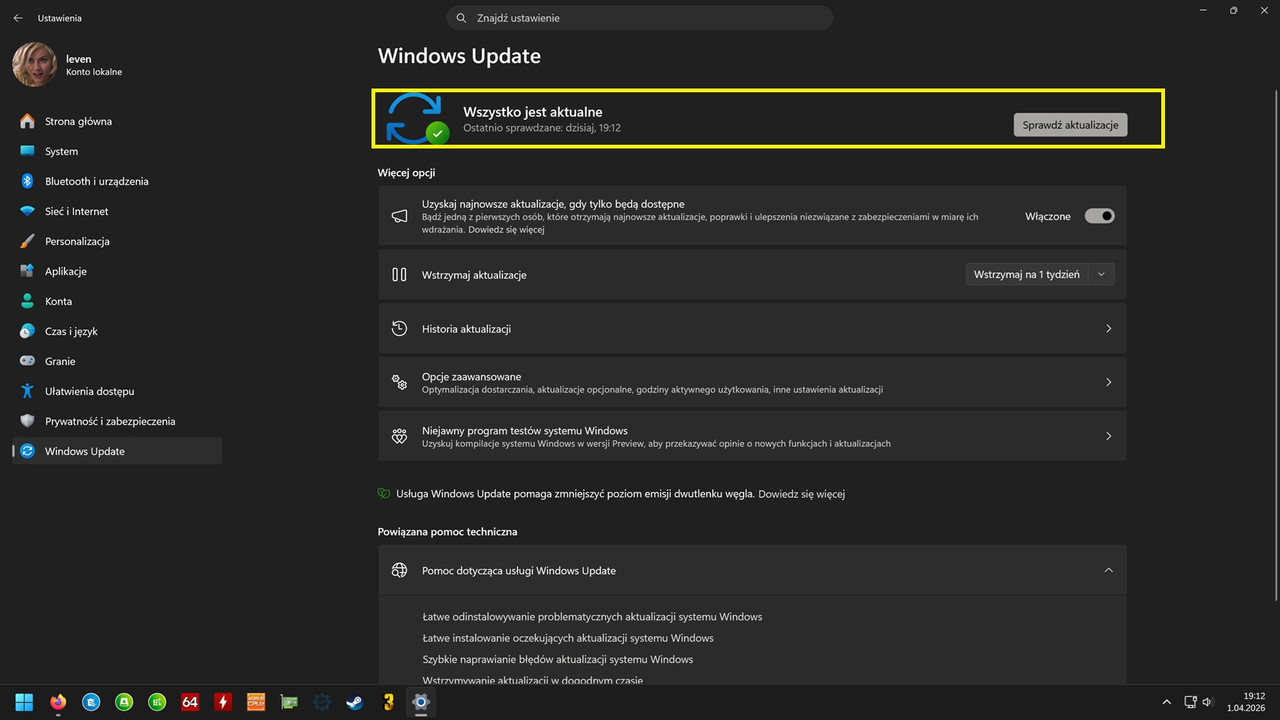
Task: Select System in the sidebar
Action: click(x=117, y=151)
